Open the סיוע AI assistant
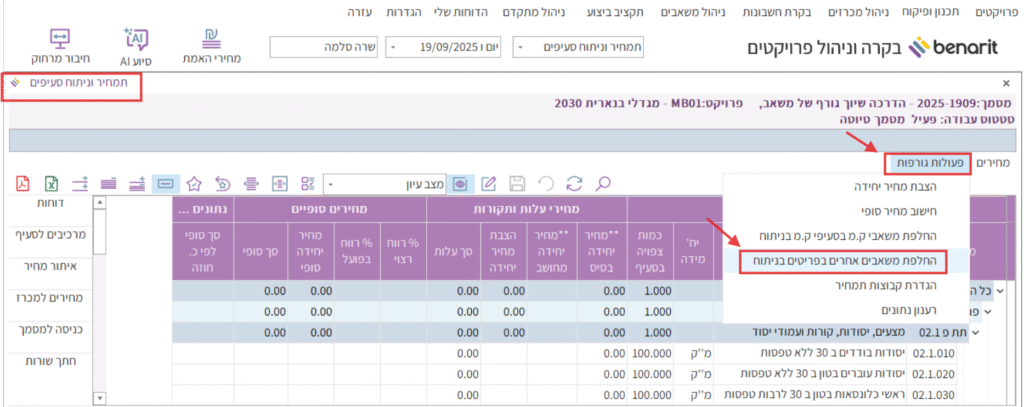 pyautogui.click(x=135, y=47)
